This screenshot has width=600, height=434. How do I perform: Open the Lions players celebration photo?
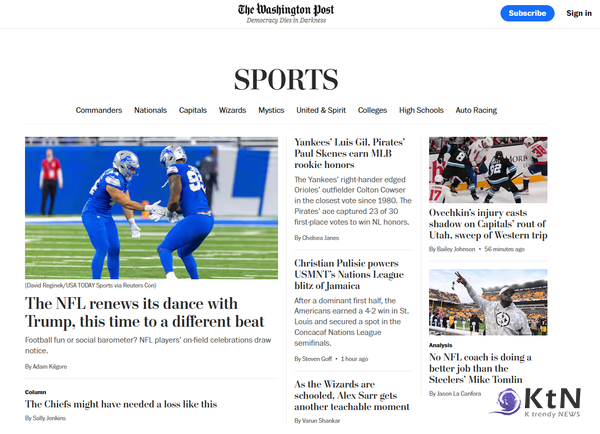pos(152,208)
